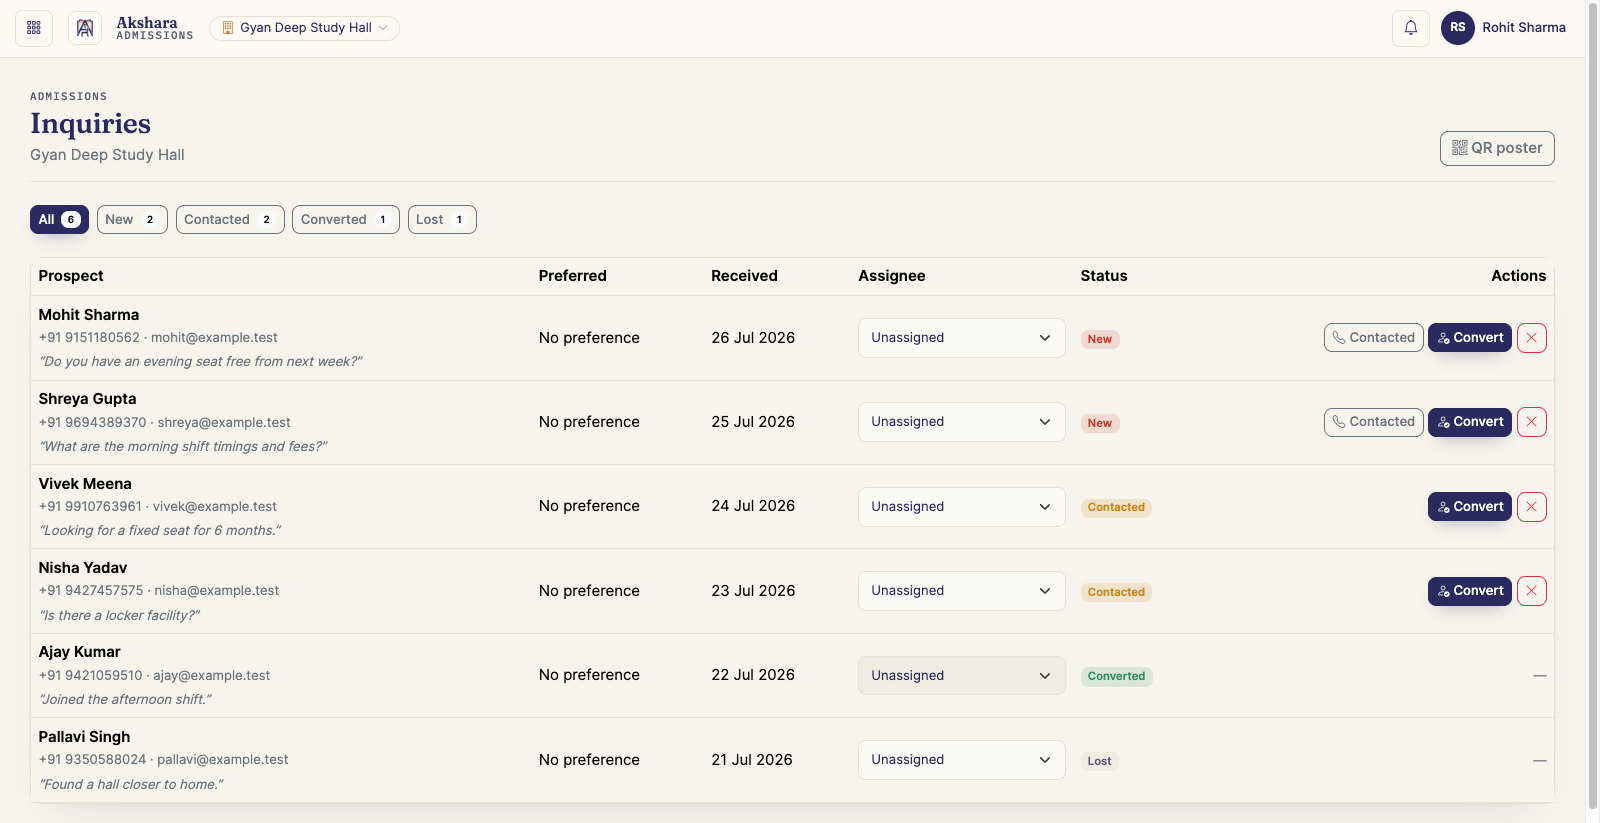
Task: Click the Assignee column header
Action: (x=892, y=276)
